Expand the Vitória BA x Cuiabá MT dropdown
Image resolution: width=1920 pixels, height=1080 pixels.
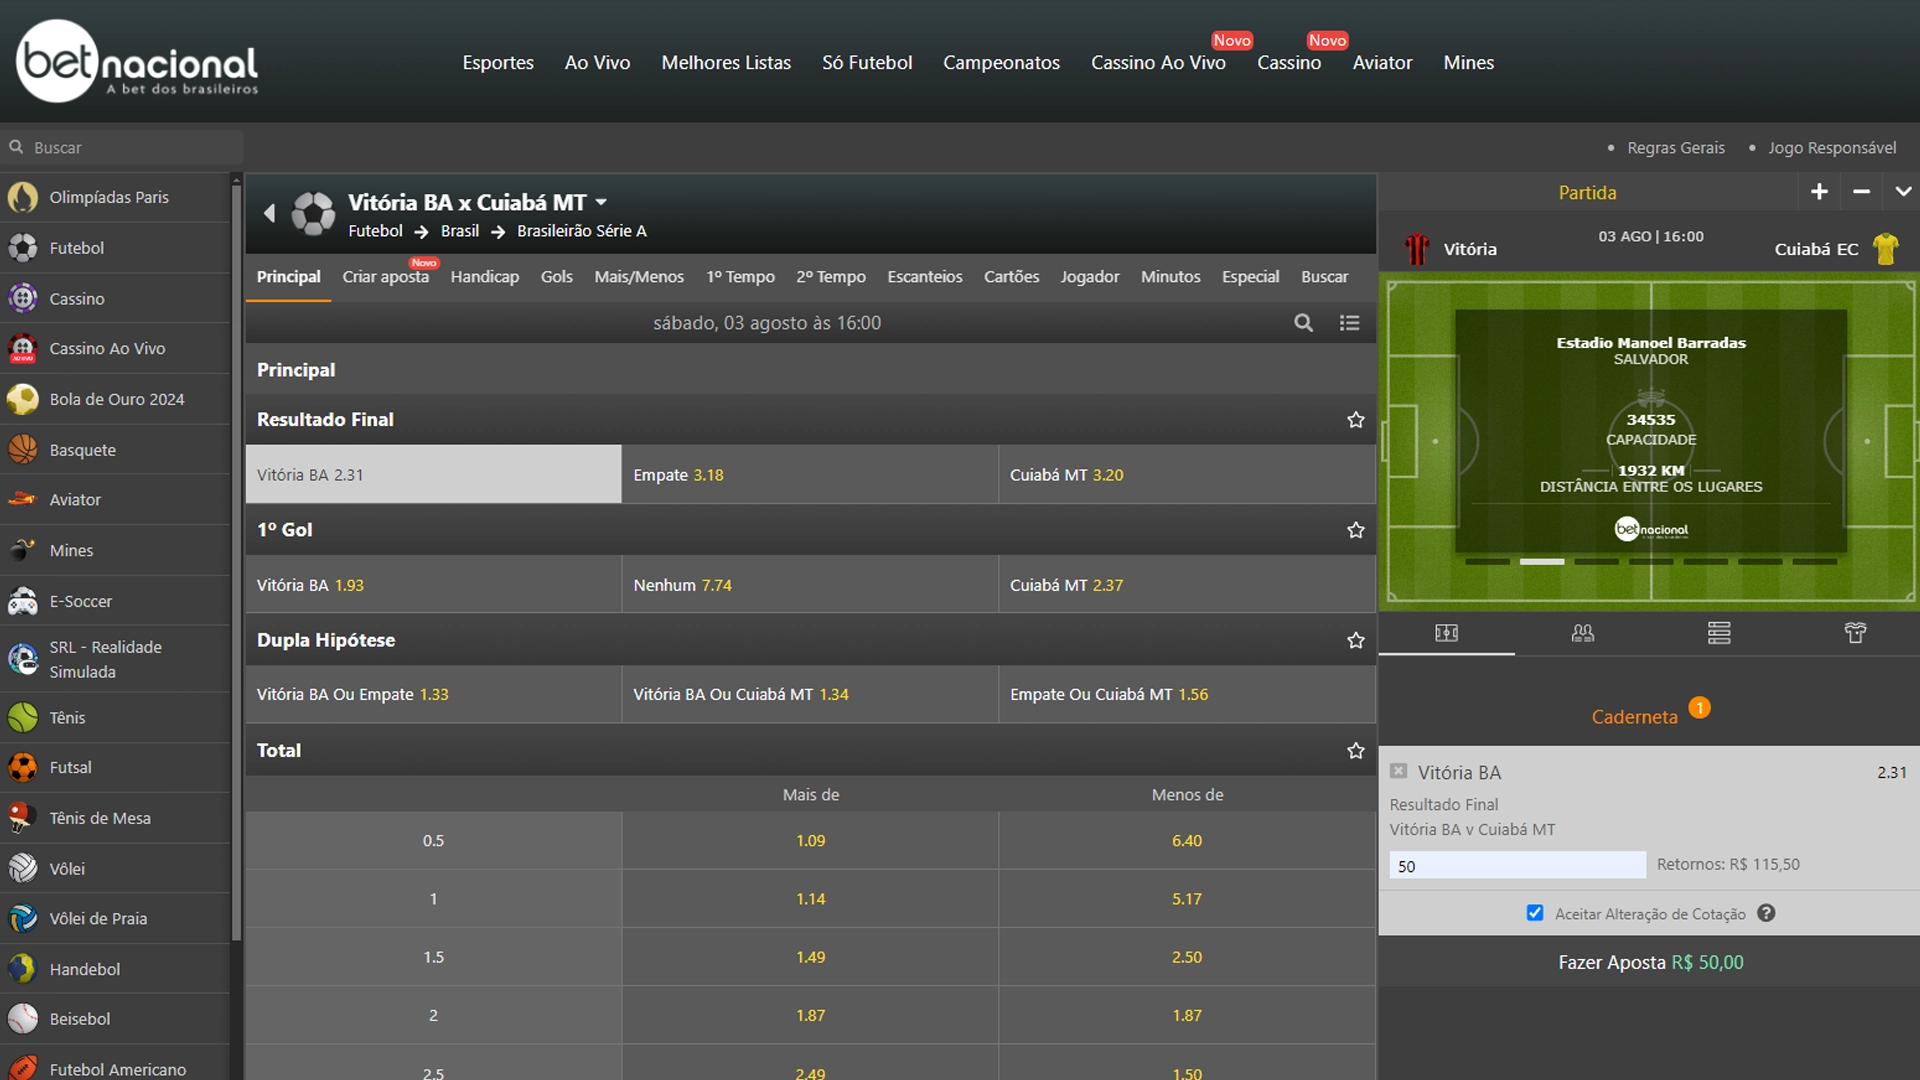tap(601, 202)
